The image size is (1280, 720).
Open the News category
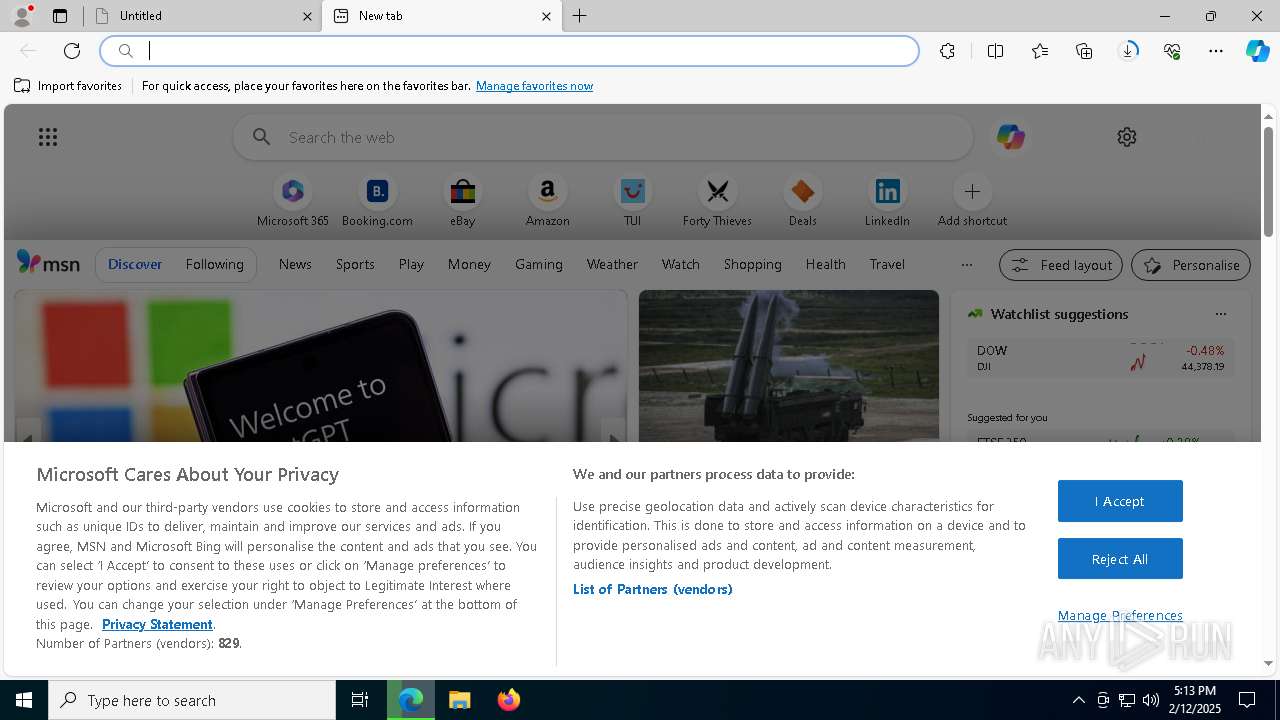point(295,264)
